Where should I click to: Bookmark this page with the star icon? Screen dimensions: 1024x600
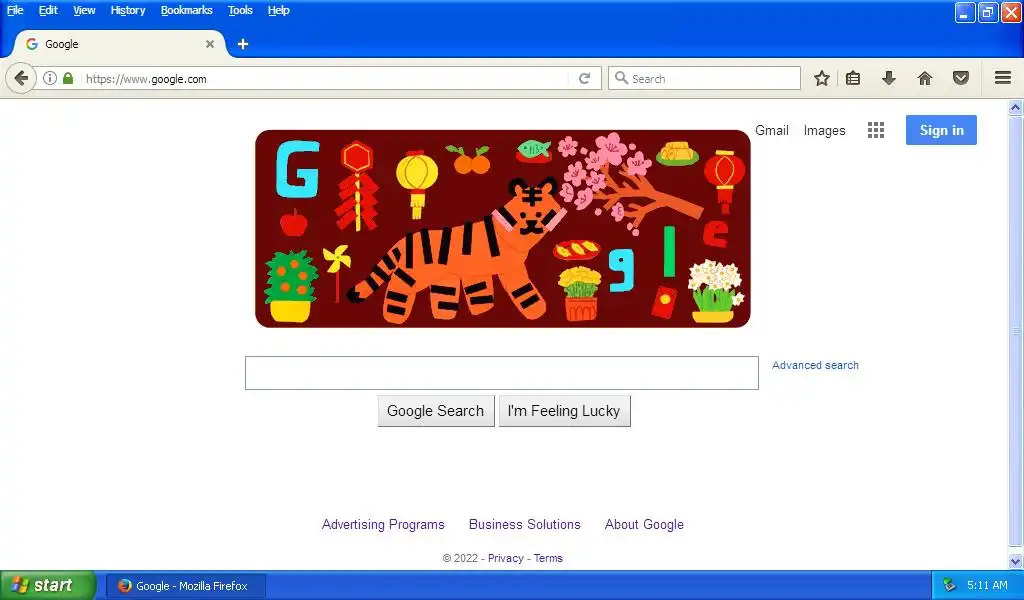822,78
